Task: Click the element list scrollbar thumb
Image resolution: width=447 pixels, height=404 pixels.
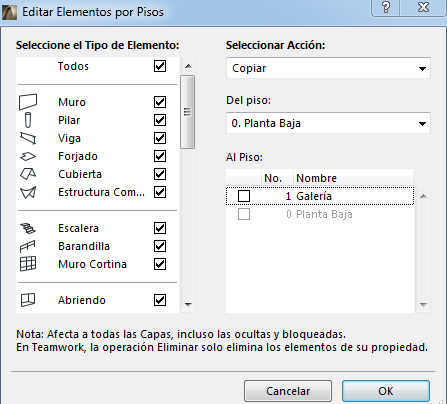Action: (188, 112)
